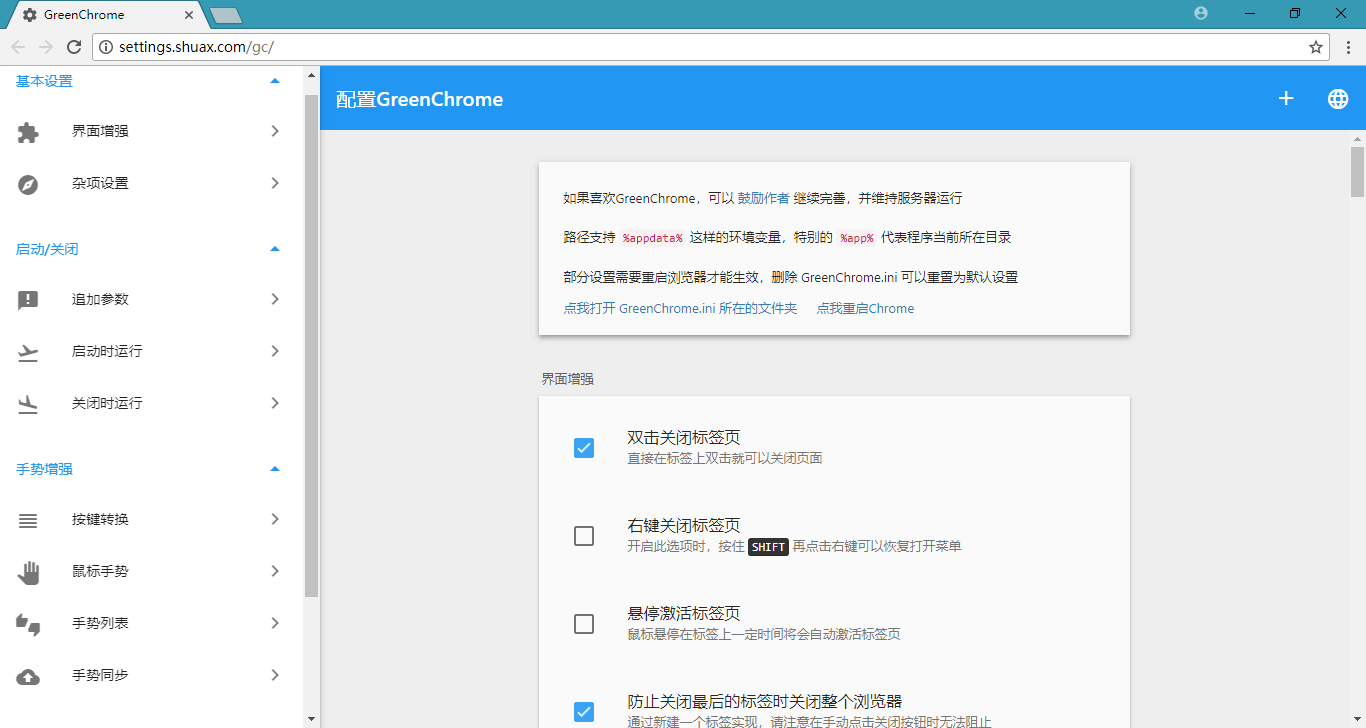1366x728 pixels.
Task: Click the globe language icon in header
Action: pos(1338,98)
